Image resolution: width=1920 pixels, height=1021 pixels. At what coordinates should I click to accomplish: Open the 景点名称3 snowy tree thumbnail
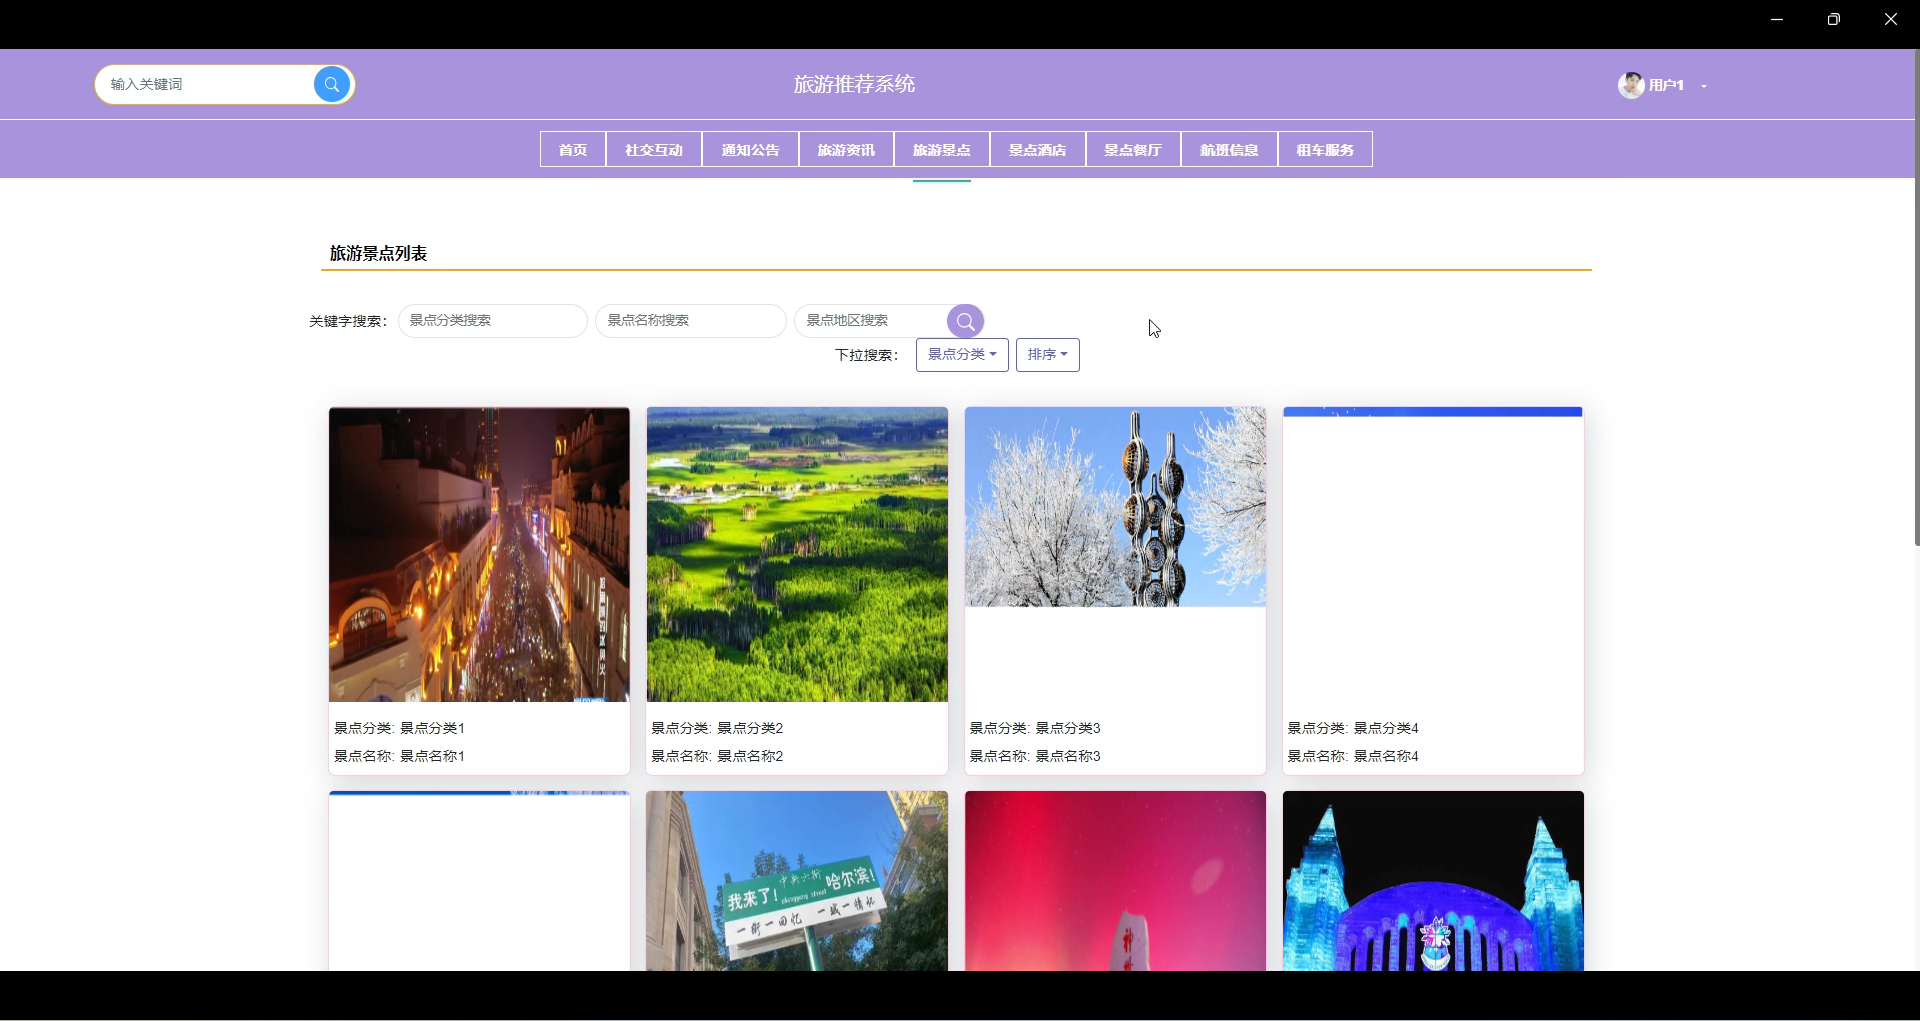[x=1115, y=507]
